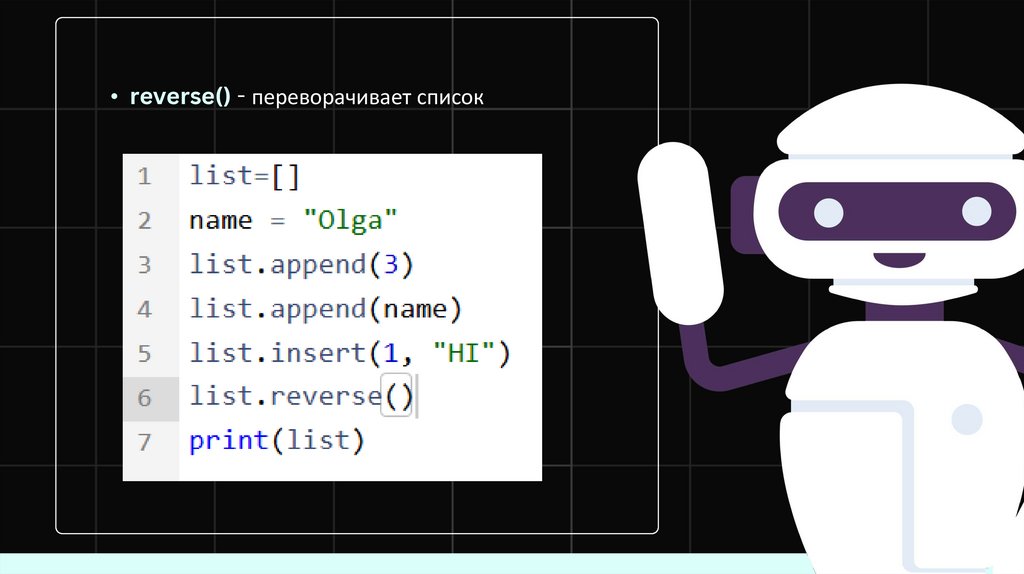The width and height of the screenshot is (1024, 574).
Task: Select line number 1 in gutter
Action: click(144, 177)
